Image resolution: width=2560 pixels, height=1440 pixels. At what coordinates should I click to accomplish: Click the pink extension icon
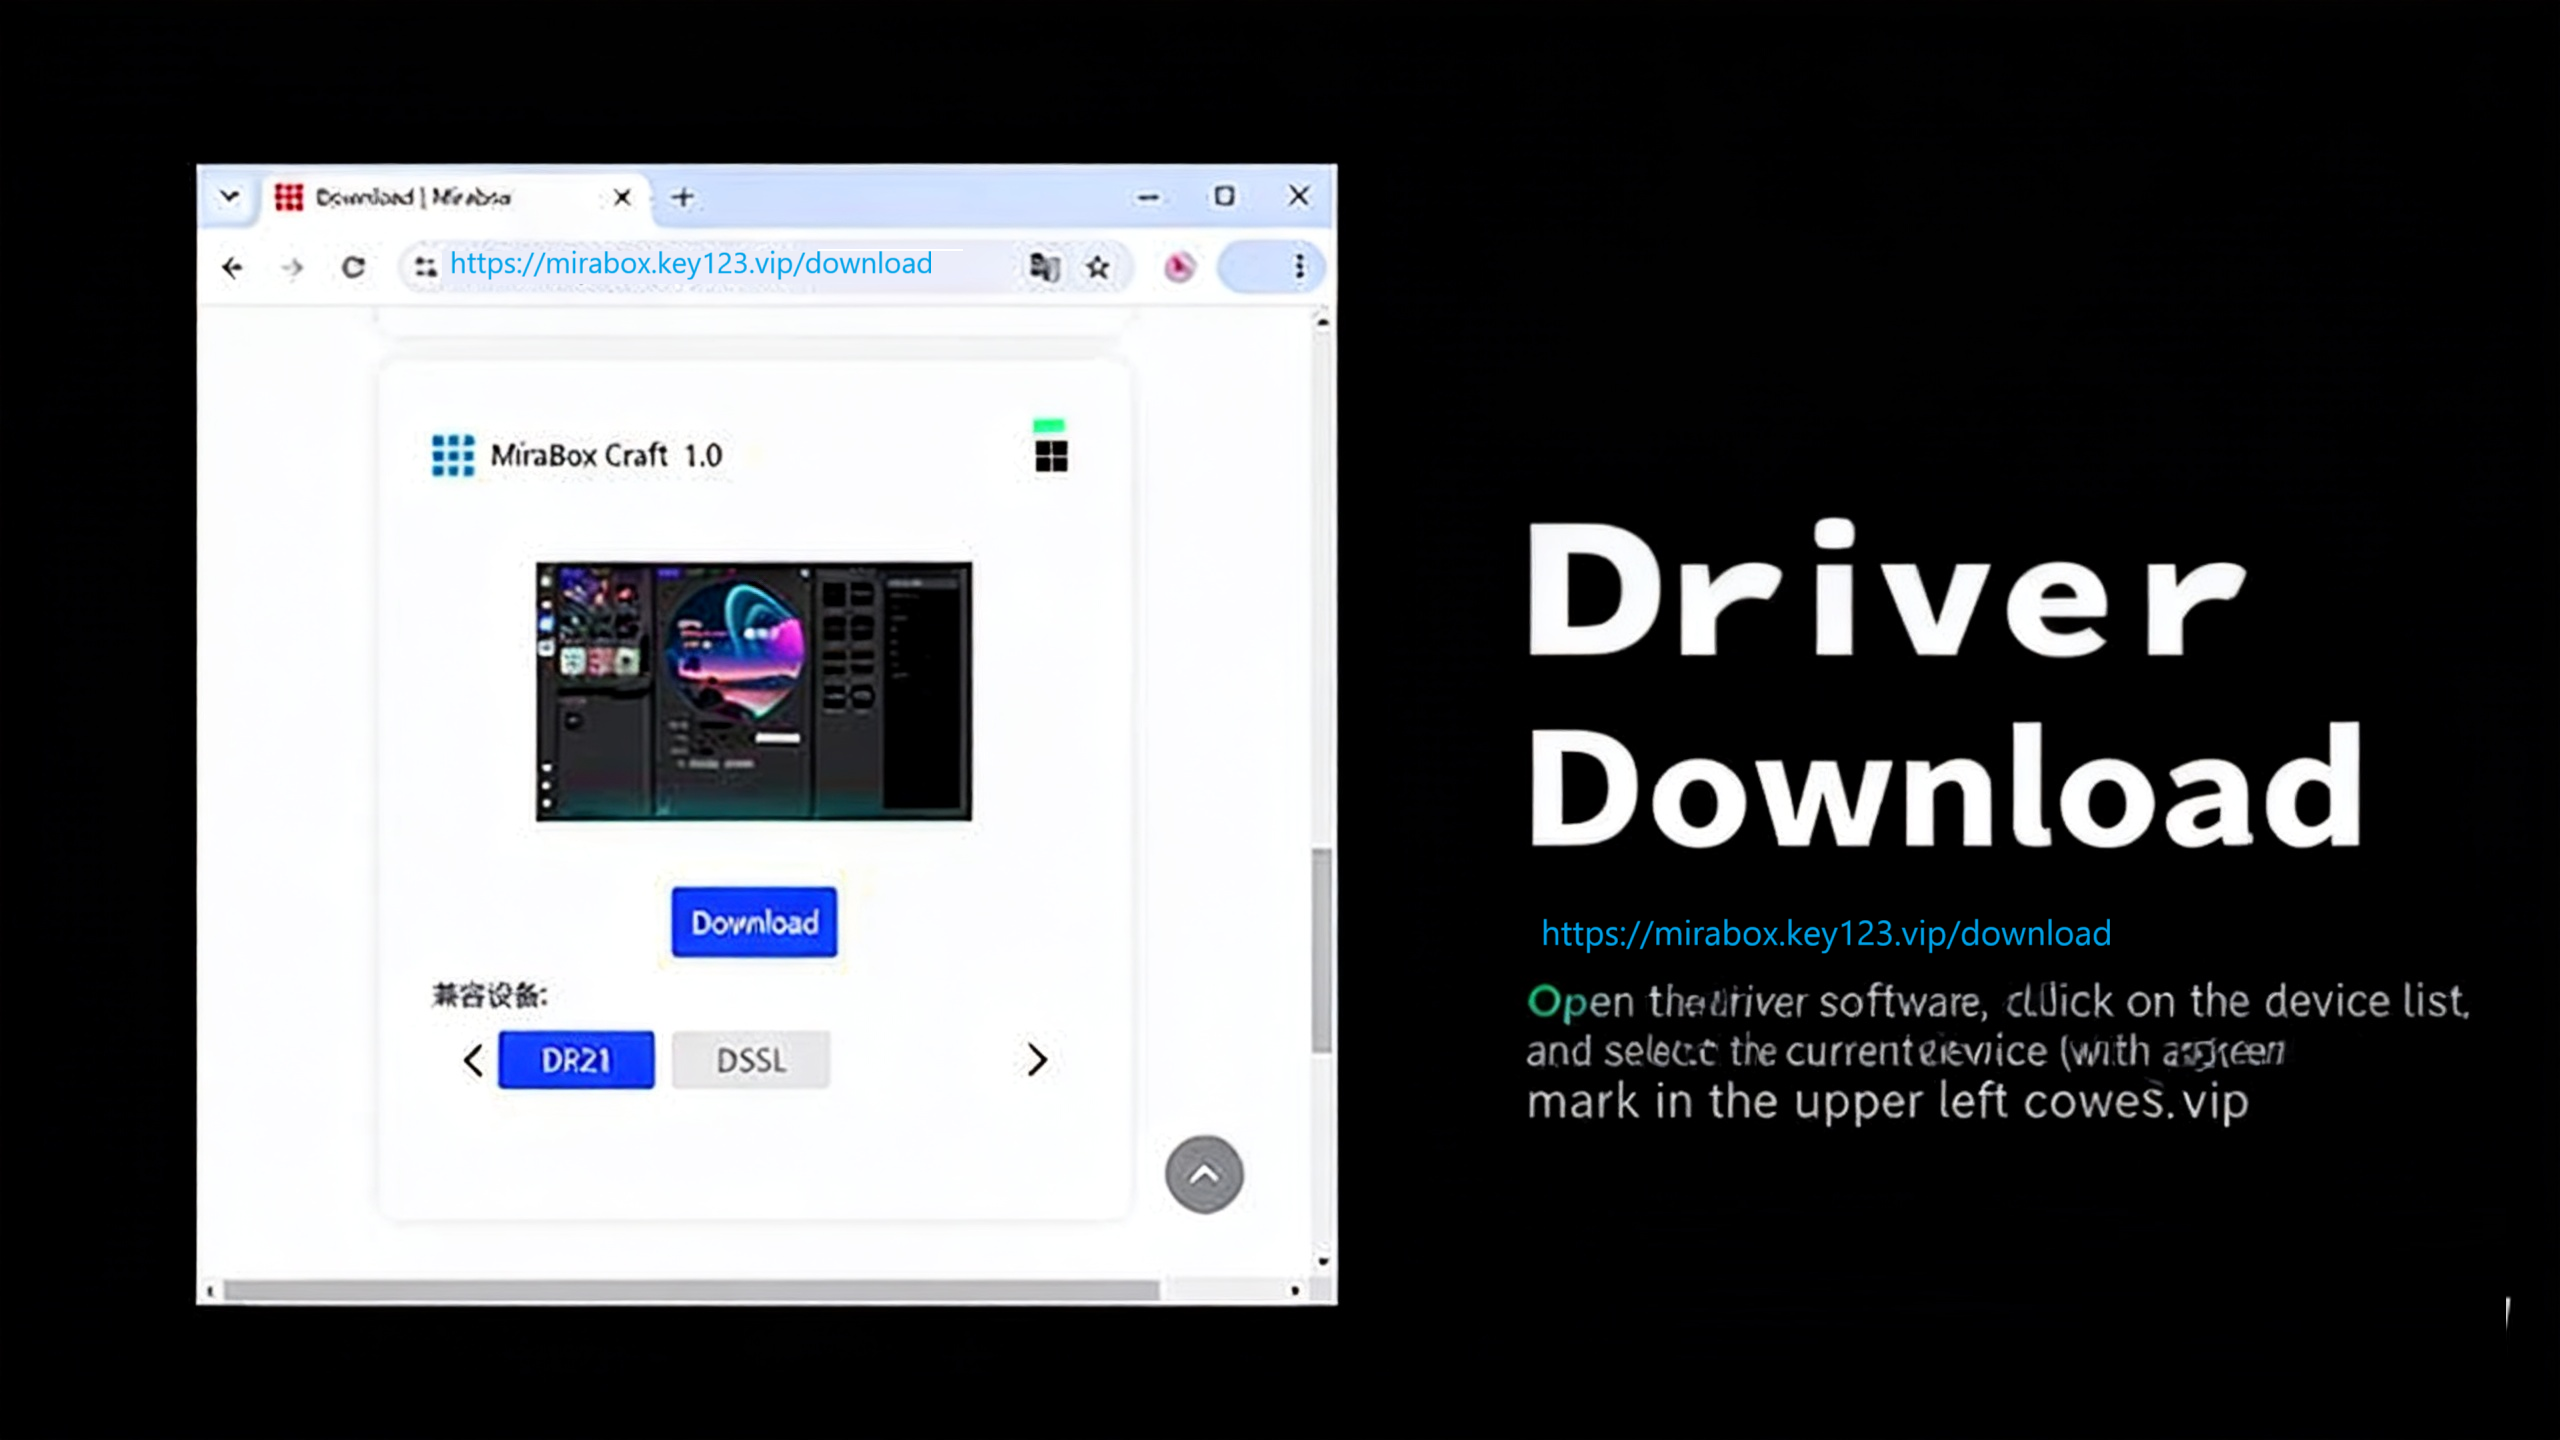[x=1179, y=267]
